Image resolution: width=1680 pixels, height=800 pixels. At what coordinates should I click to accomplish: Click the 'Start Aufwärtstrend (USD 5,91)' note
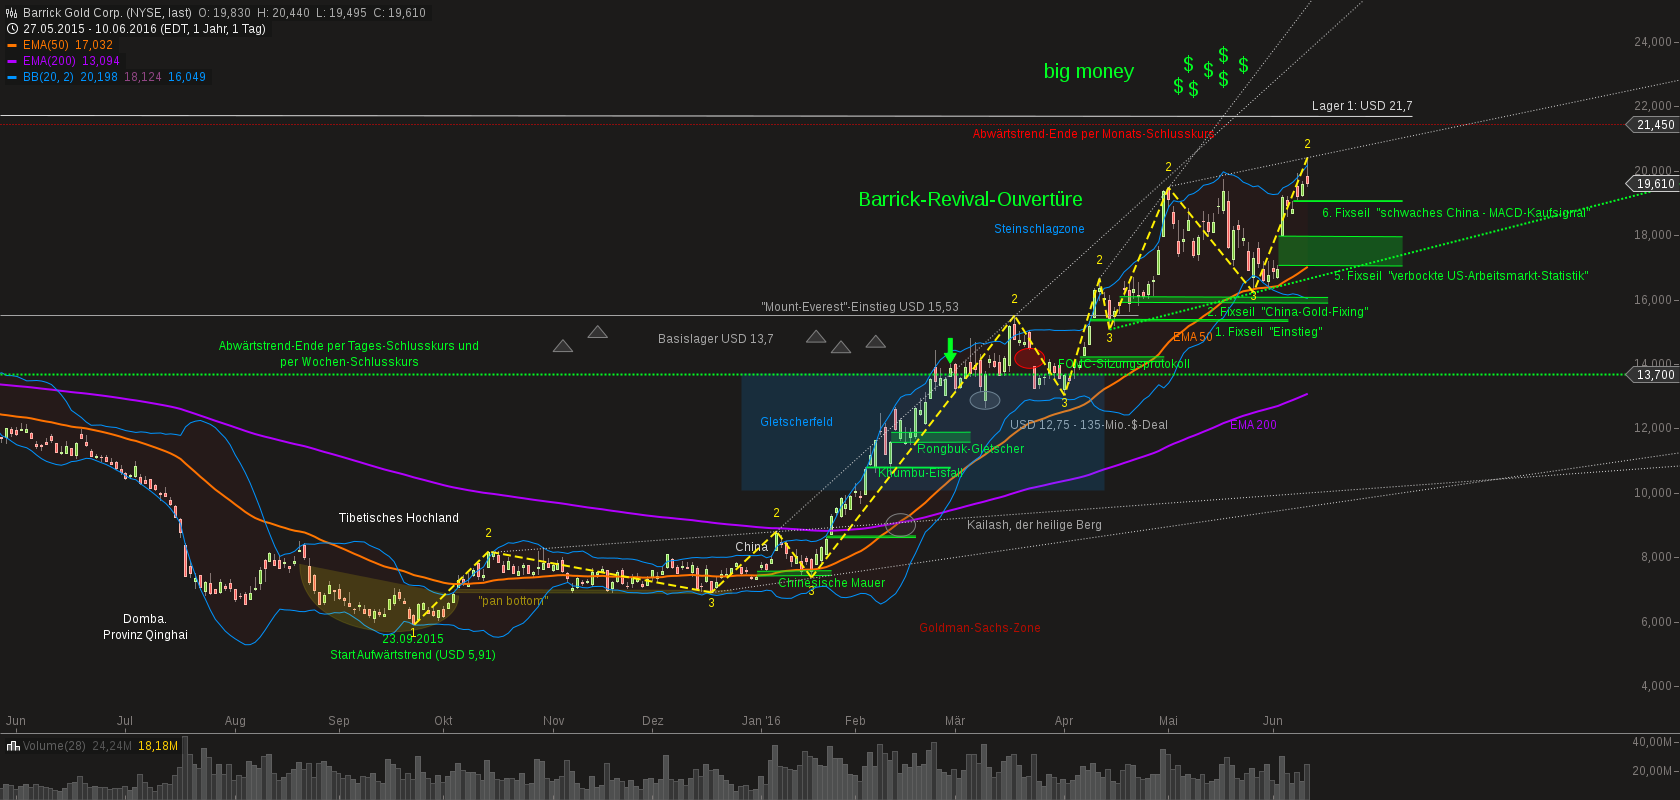(x=413, y=655)
